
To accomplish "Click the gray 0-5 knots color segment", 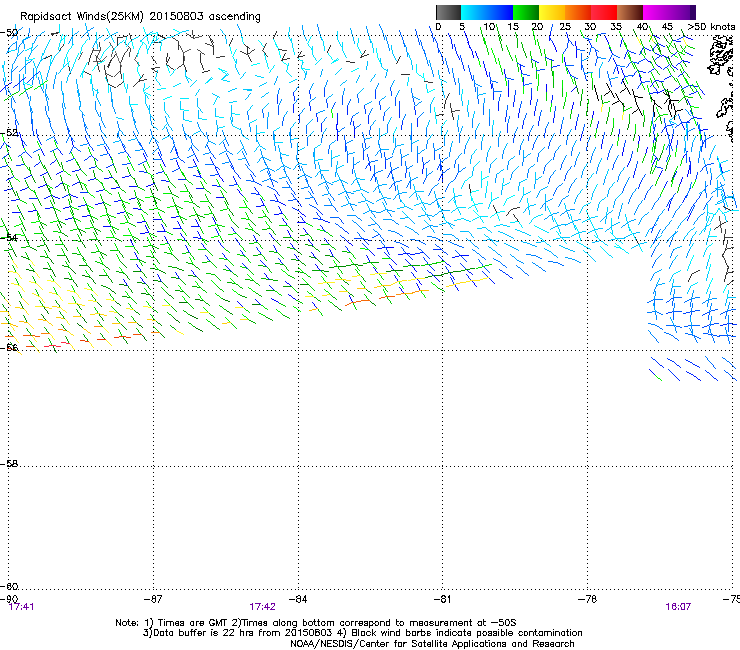I will click(x=448, y=12).
